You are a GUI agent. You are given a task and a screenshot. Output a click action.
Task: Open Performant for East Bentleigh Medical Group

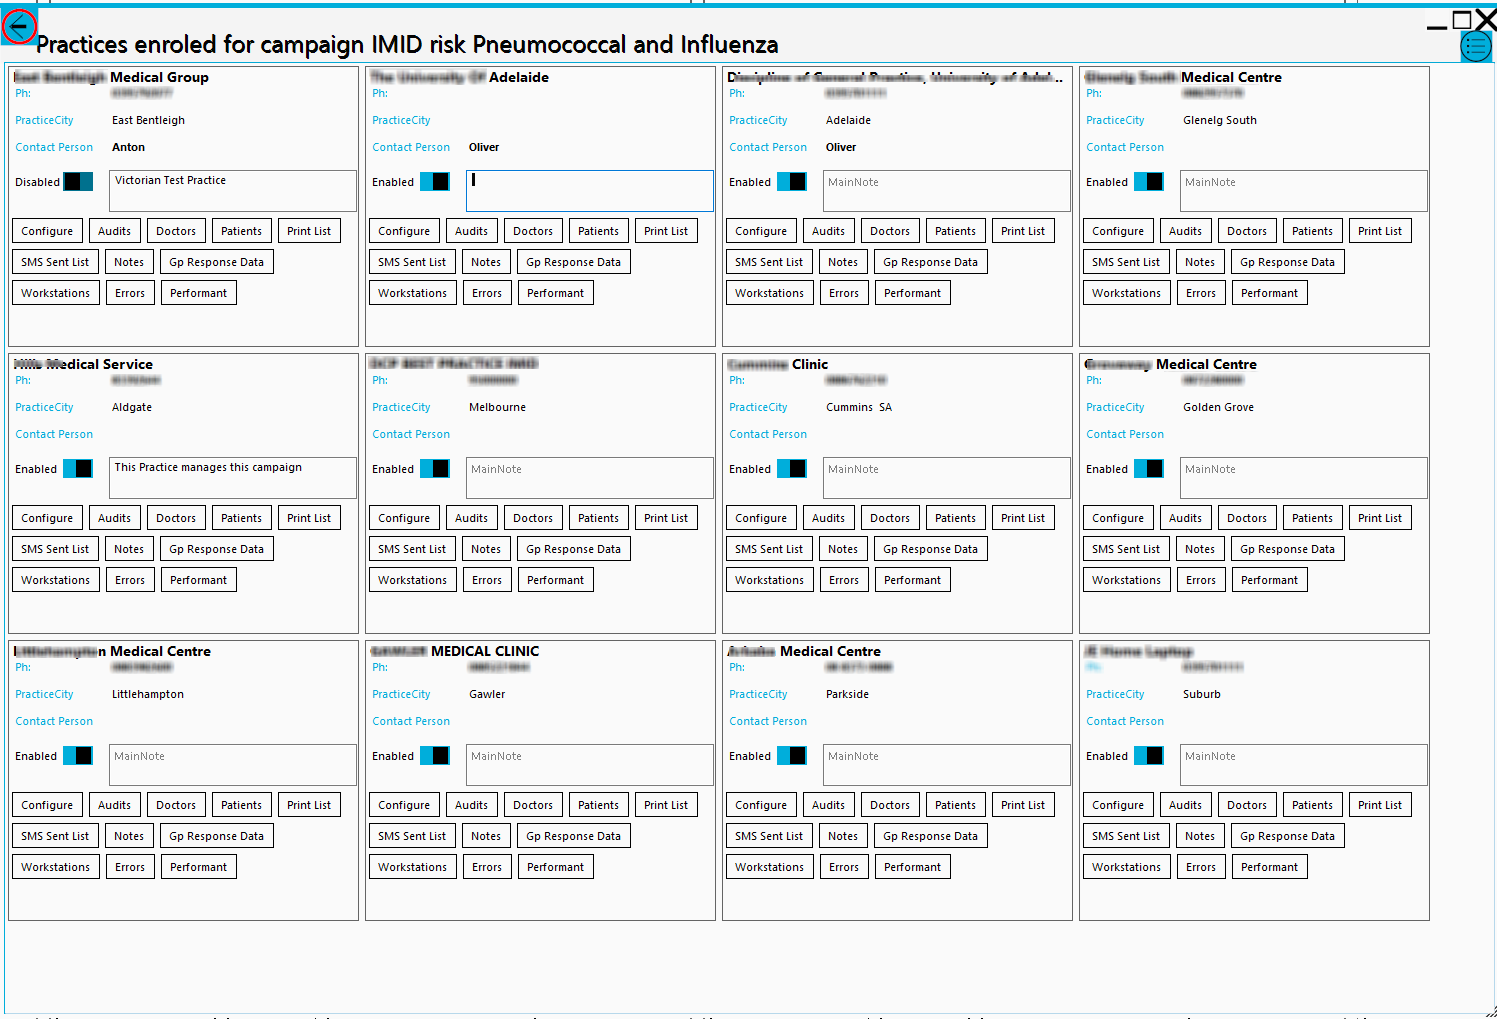tap(198, 292)
